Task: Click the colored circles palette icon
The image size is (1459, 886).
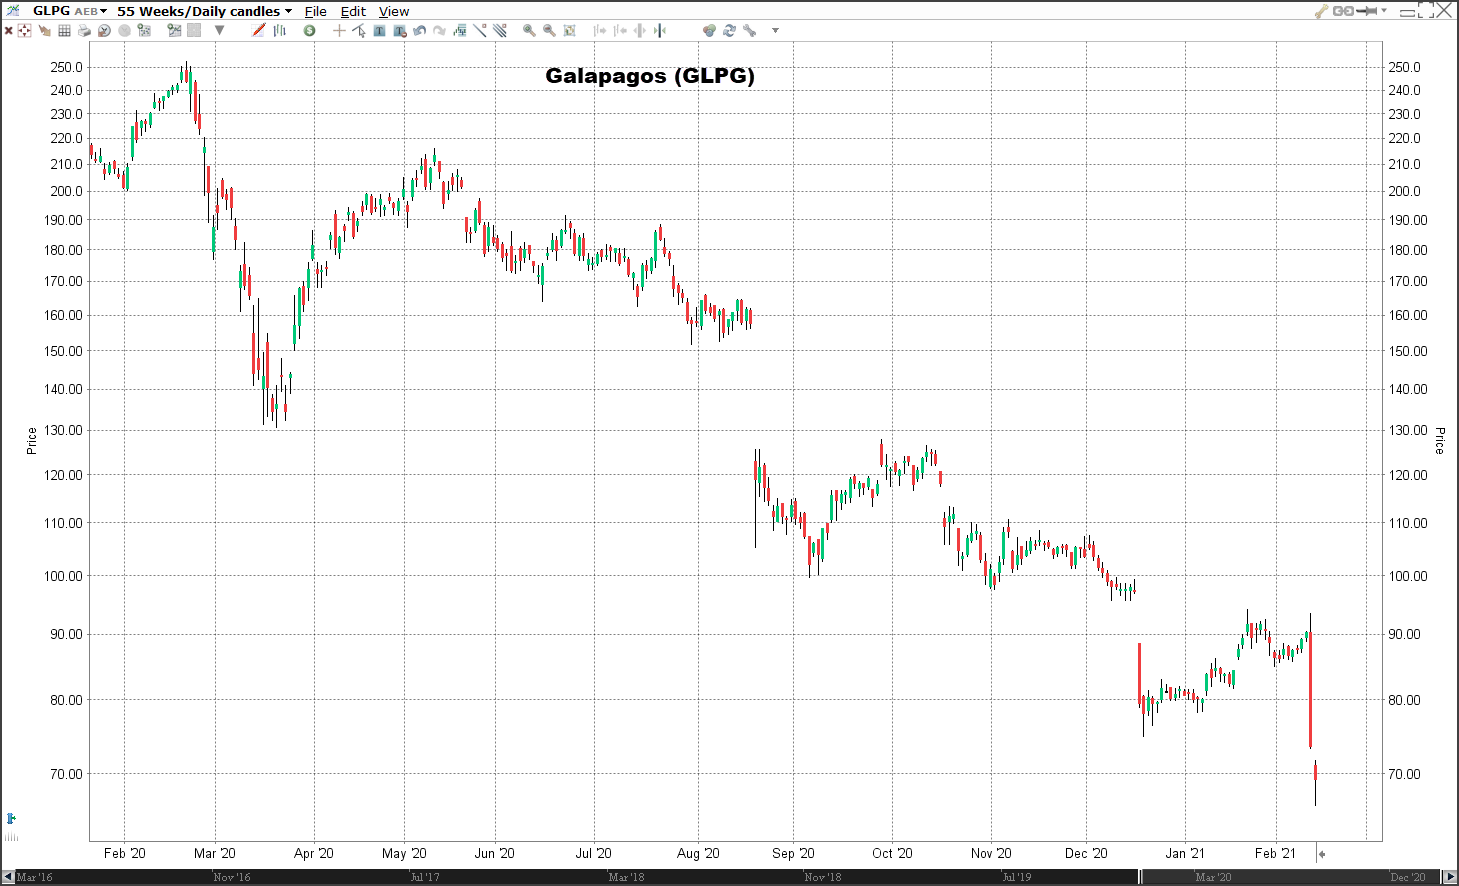Action: pos(709,30)
